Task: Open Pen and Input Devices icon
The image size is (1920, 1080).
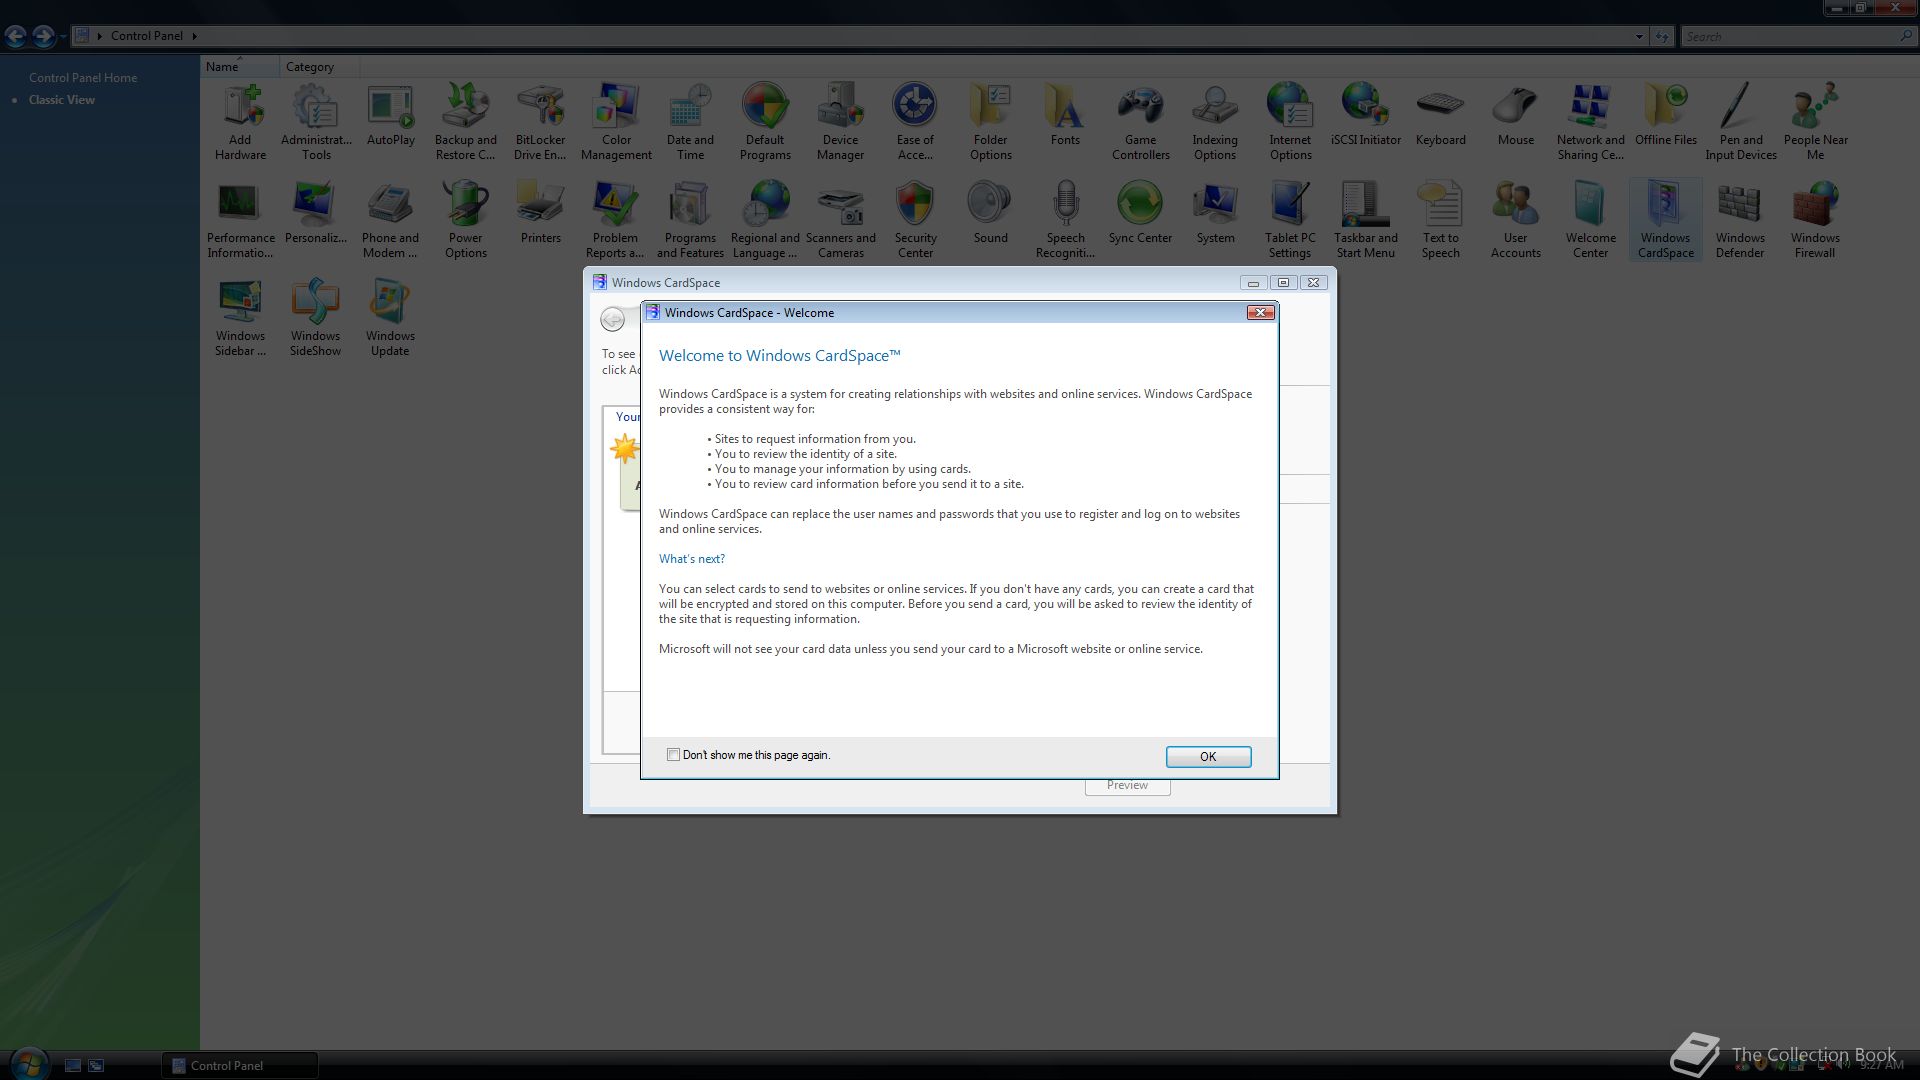Action: [x=1741, y=122]
